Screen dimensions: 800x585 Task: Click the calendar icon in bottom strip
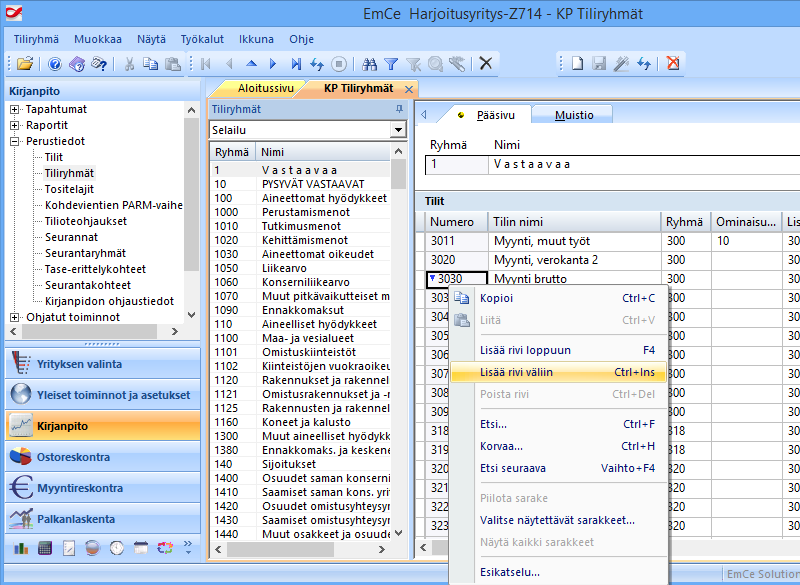pyautogui.click(x=141, y=548)
